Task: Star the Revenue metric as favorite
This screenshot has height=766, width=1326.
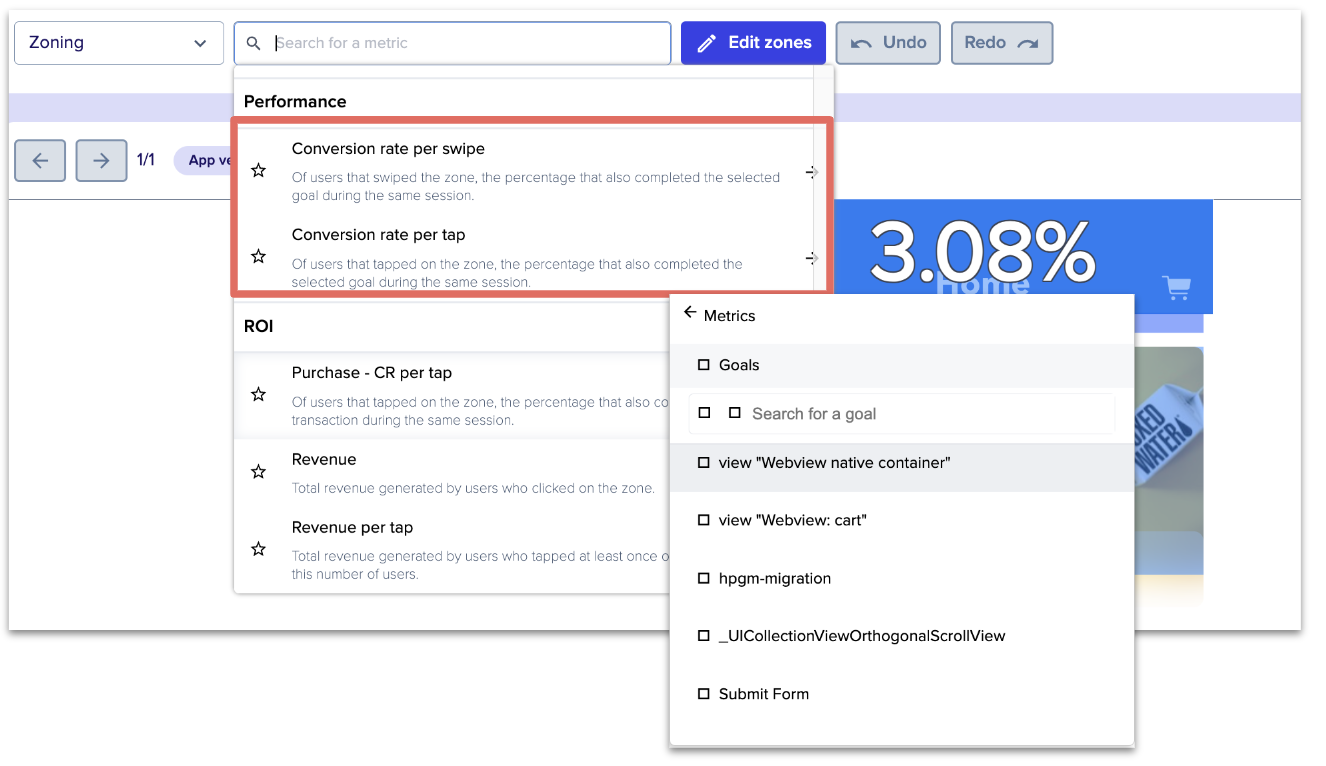Action: [258, 471]
